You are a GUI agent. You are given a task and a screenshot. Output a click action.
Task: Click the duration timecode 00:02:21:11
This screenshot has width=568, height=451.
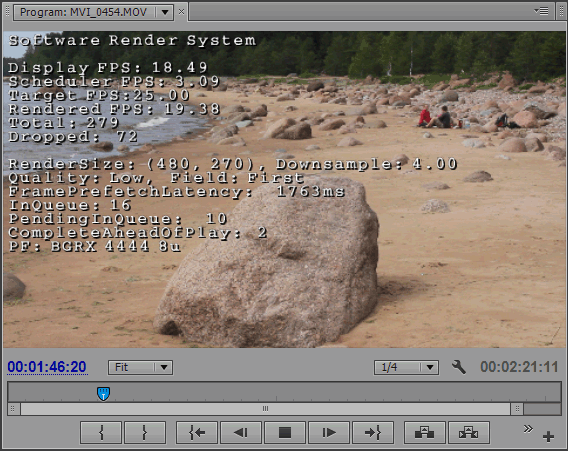[519, 367]
